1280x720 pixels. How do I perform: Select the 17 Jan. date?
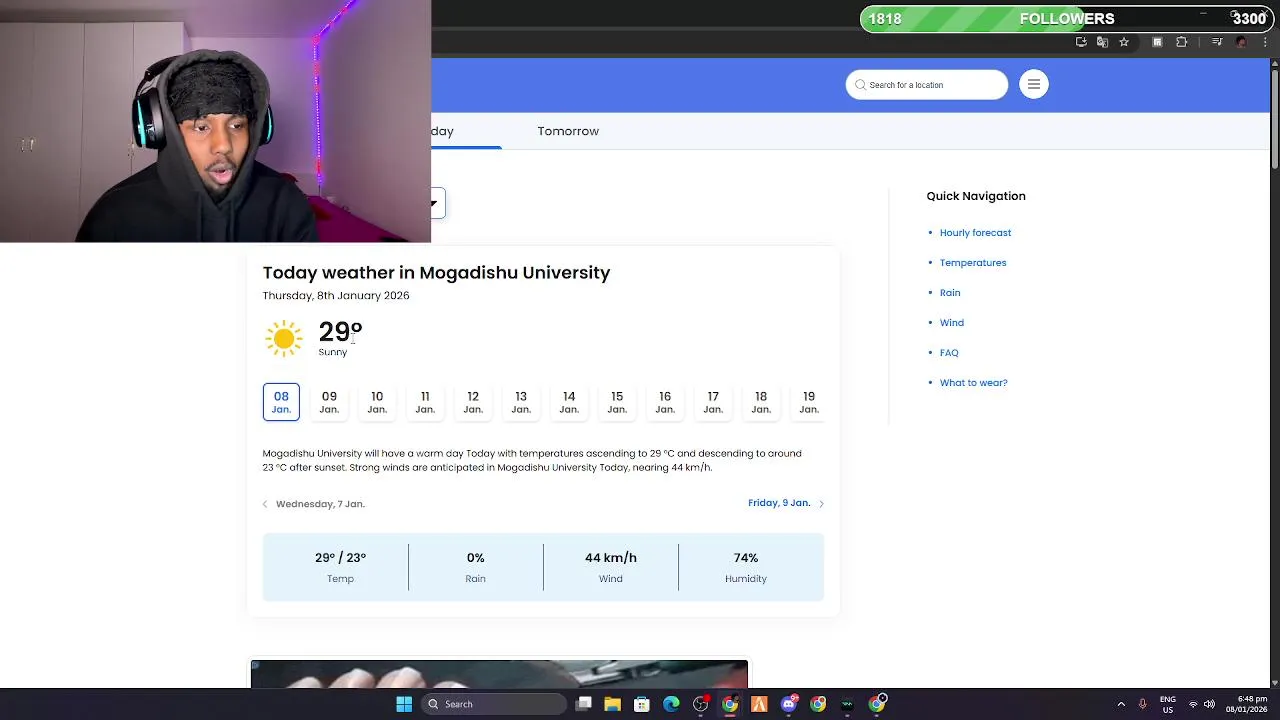click(x=713, y=402)
